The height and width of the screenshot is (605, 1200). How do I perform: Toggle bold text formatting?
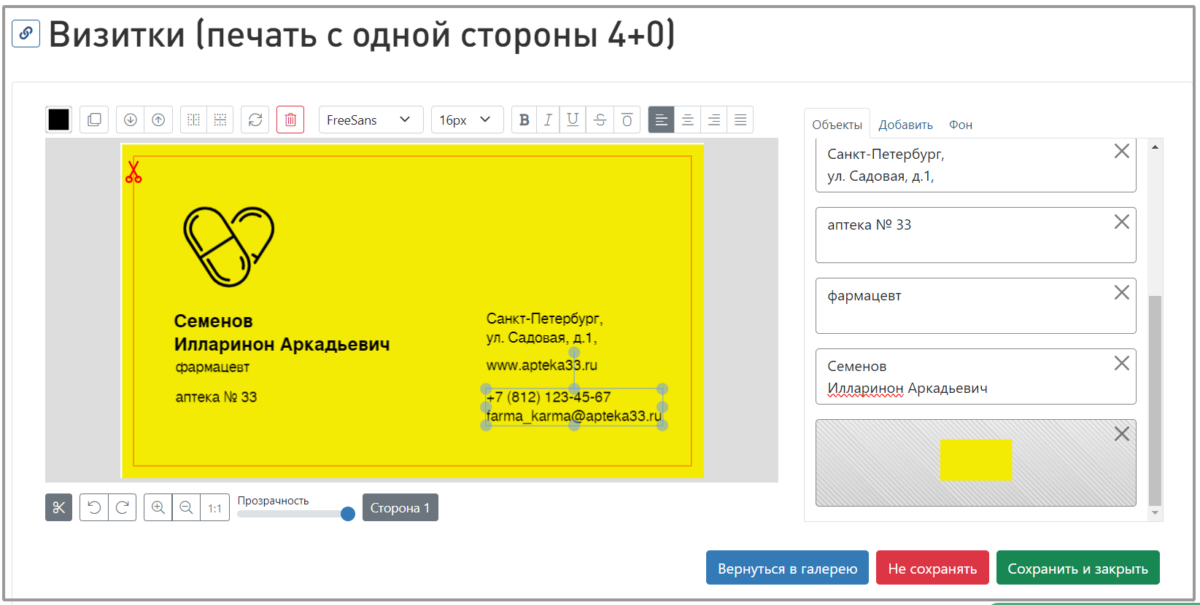tap(524, 120)
